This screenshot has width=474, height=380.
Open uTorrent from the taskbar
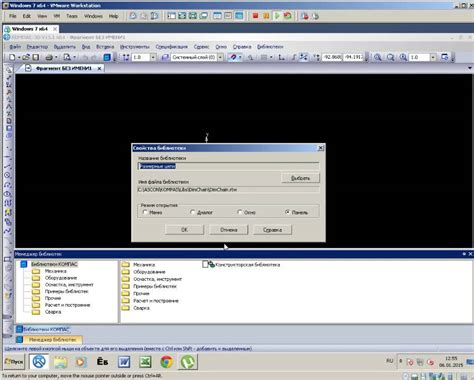tap(188, 362)
